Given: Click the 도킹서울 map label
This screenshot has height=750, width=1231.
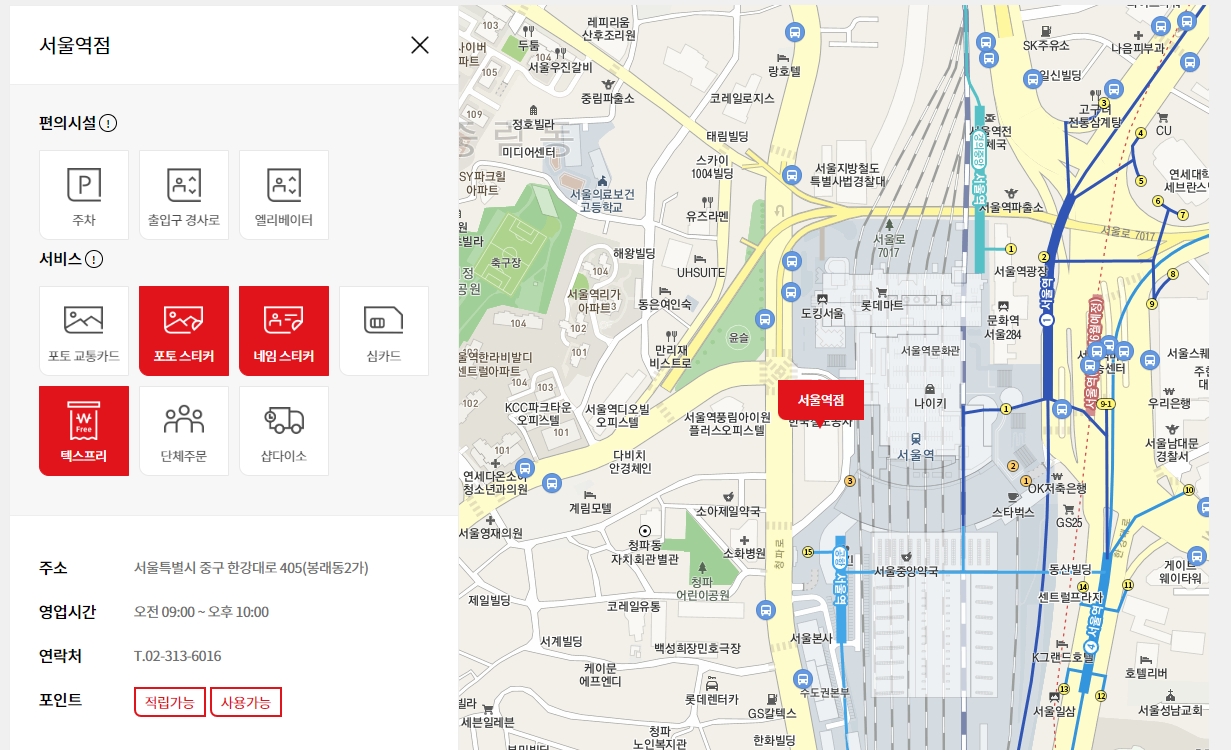Looking at the screenshot, I should coord(823,313).
